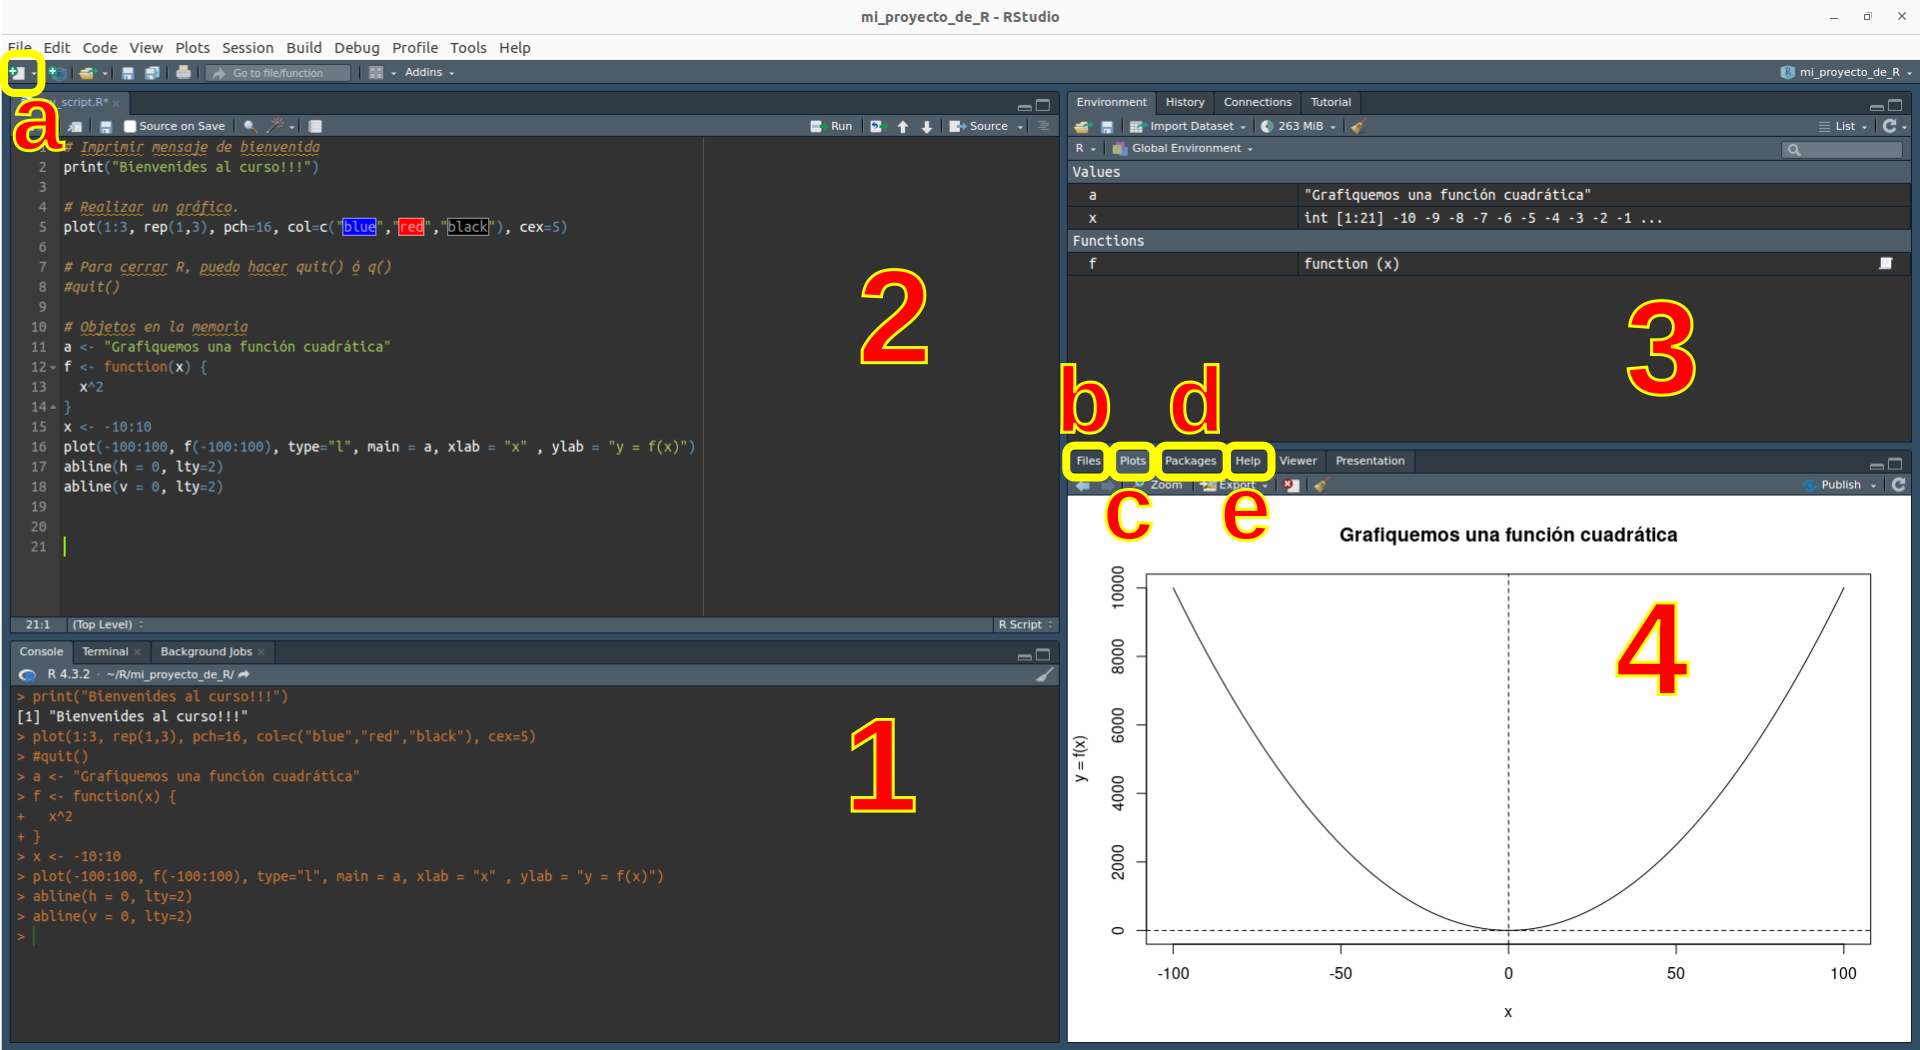Image resolution: width=1920 pixels, height=1050 pixels.
Task: Clear environment objects with broom icon
Action: tap(1357, 127)
